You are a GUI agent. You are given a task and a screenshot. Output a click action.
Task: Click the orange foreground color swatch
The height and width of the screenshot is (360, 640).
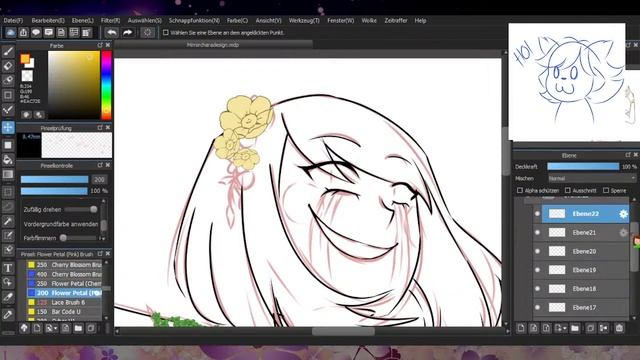25,59
